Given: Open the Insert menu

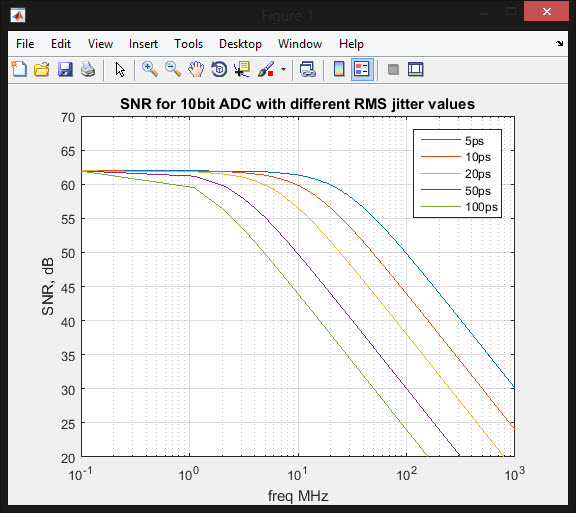Looking at the screenshot, I should tap(143, 44).
